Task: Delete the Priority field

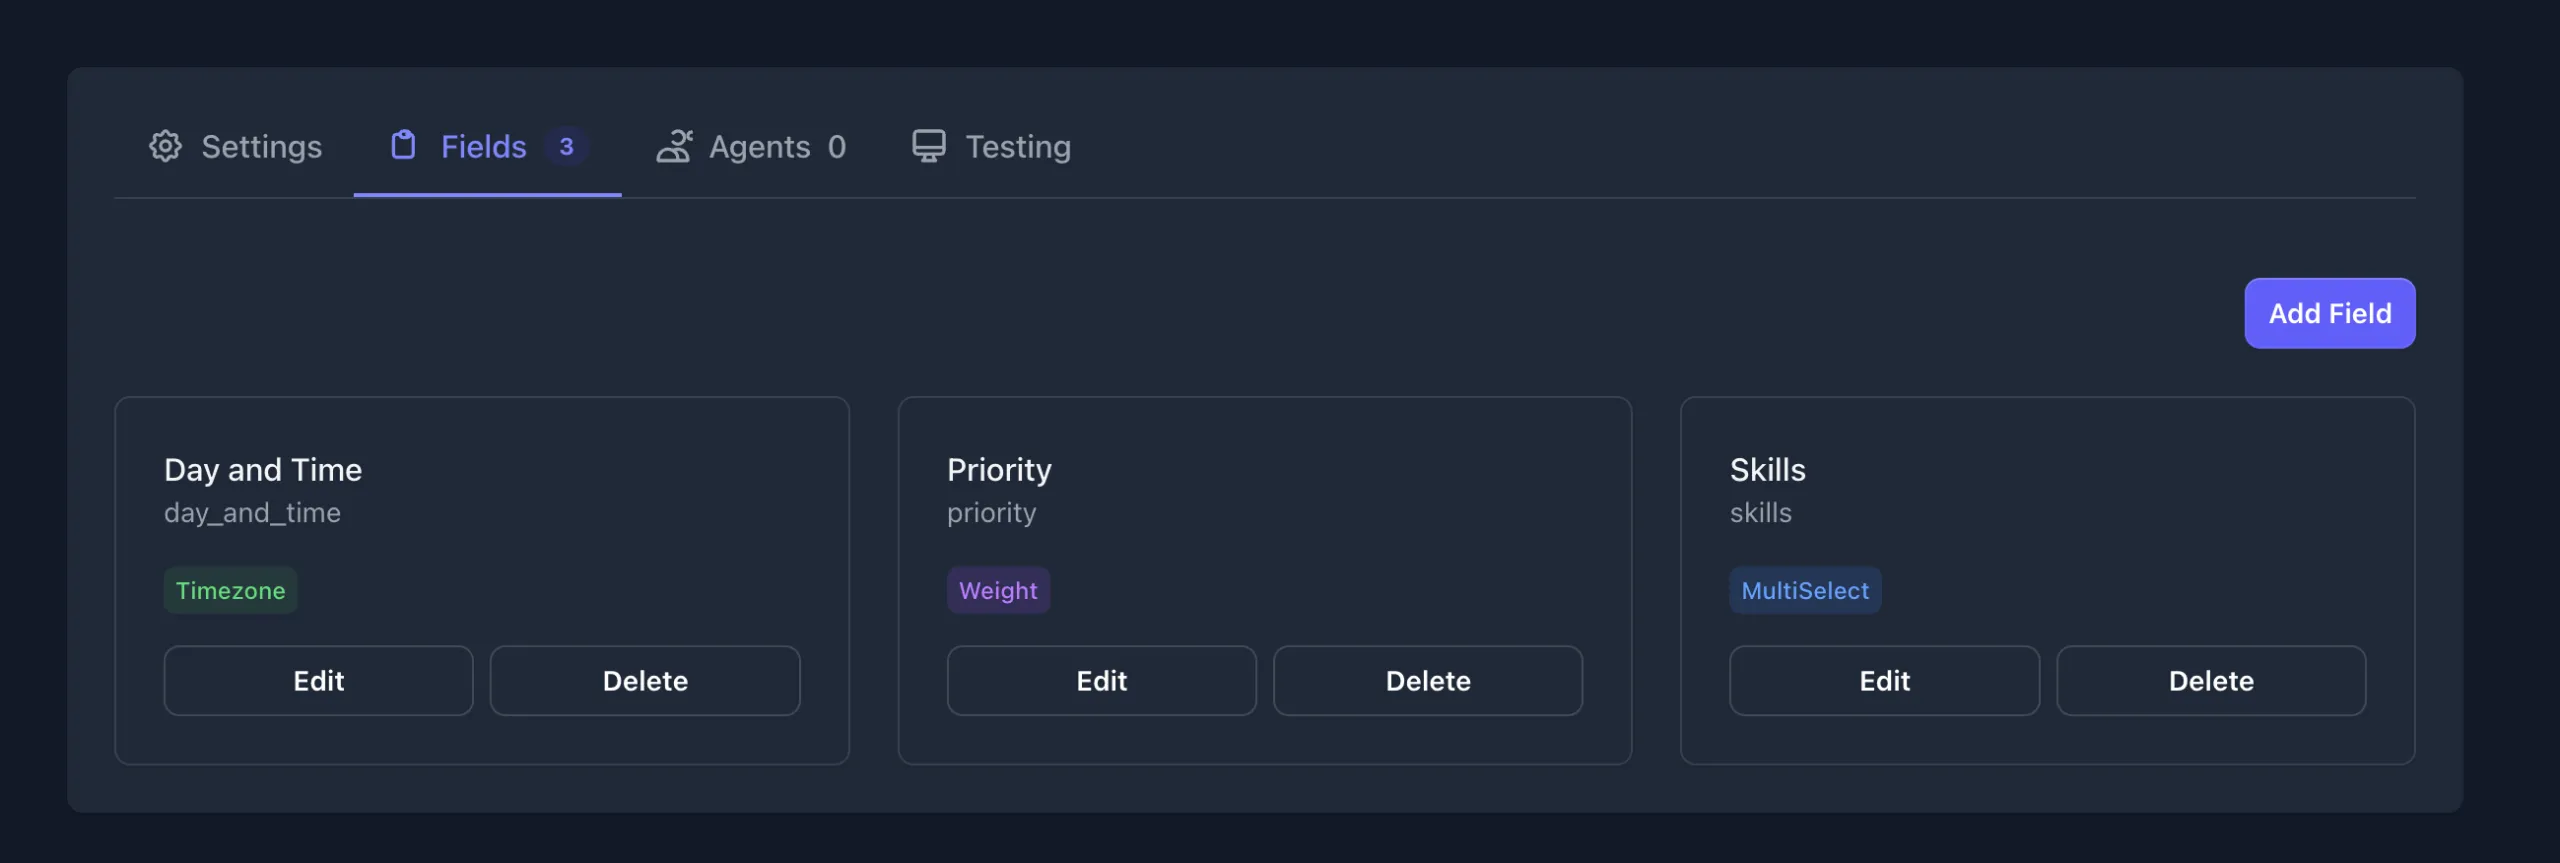Action: coord(1428,681)
